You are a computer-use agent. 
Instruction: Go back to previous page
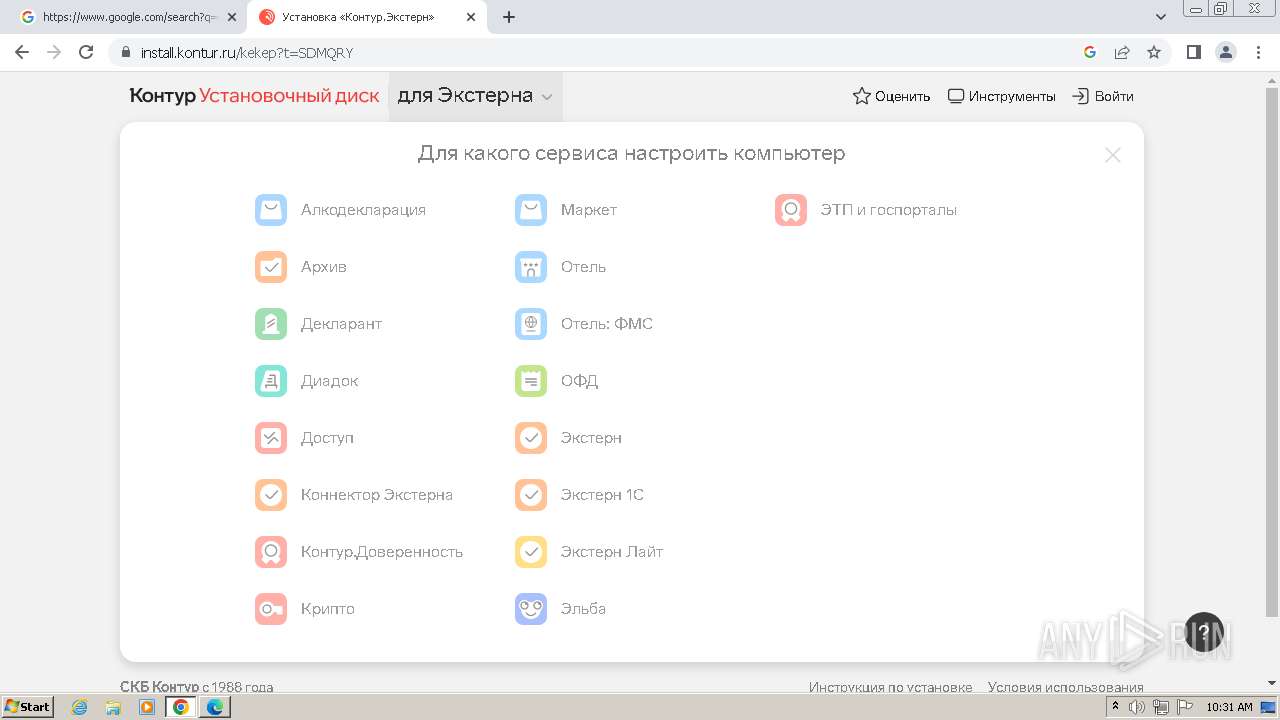(22, 52)
